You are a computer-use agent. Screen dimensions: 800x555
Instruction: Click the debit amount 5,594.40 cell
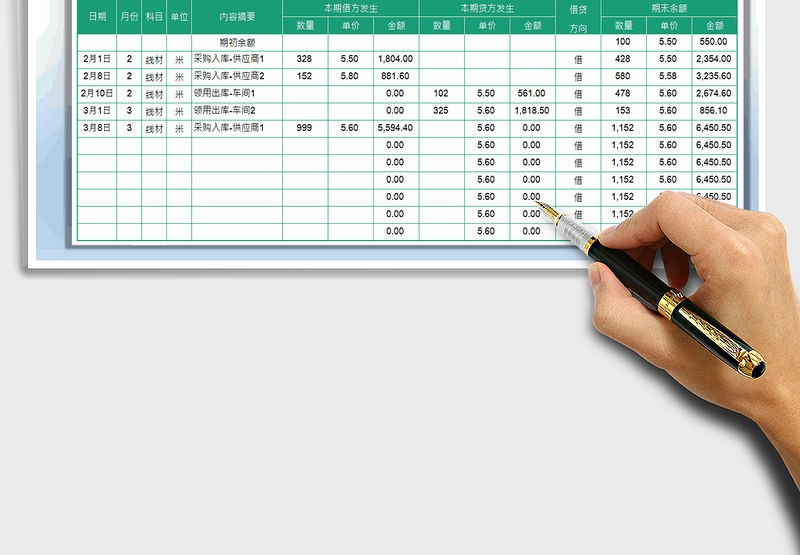pyautogui.click(x=395, y=128)
